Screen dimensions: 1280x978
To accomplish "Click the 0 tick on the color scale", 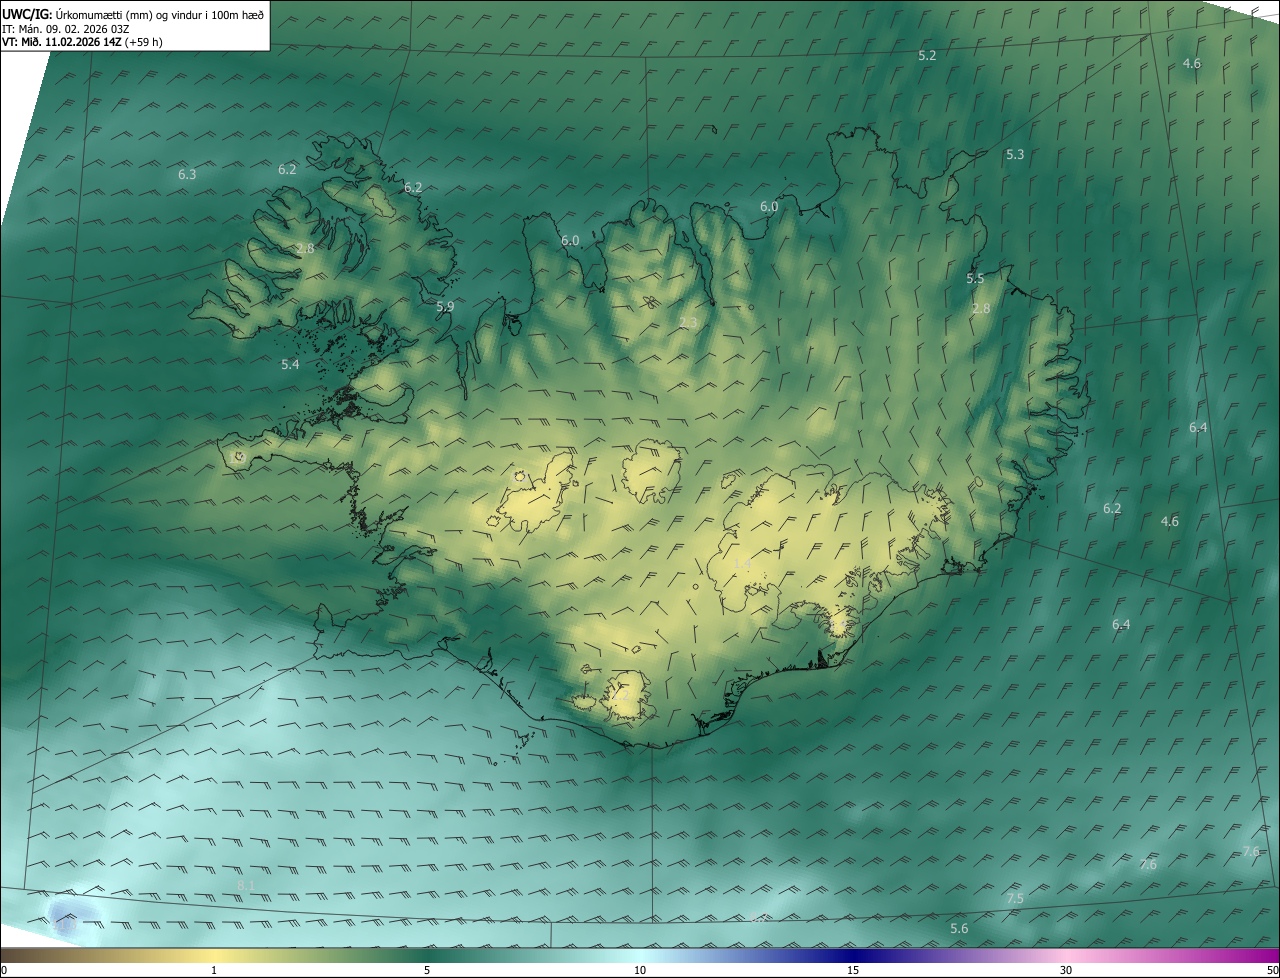I will click(4, 970).
